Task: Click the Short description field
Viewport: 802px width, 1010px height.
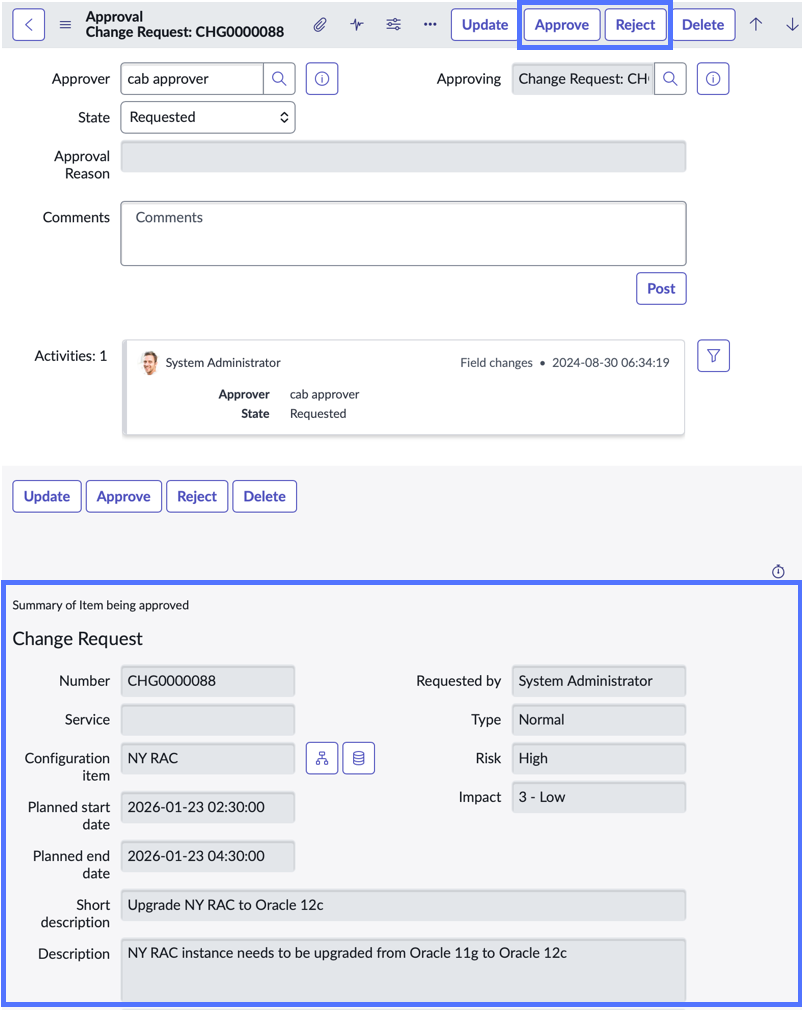Action: 403,905
